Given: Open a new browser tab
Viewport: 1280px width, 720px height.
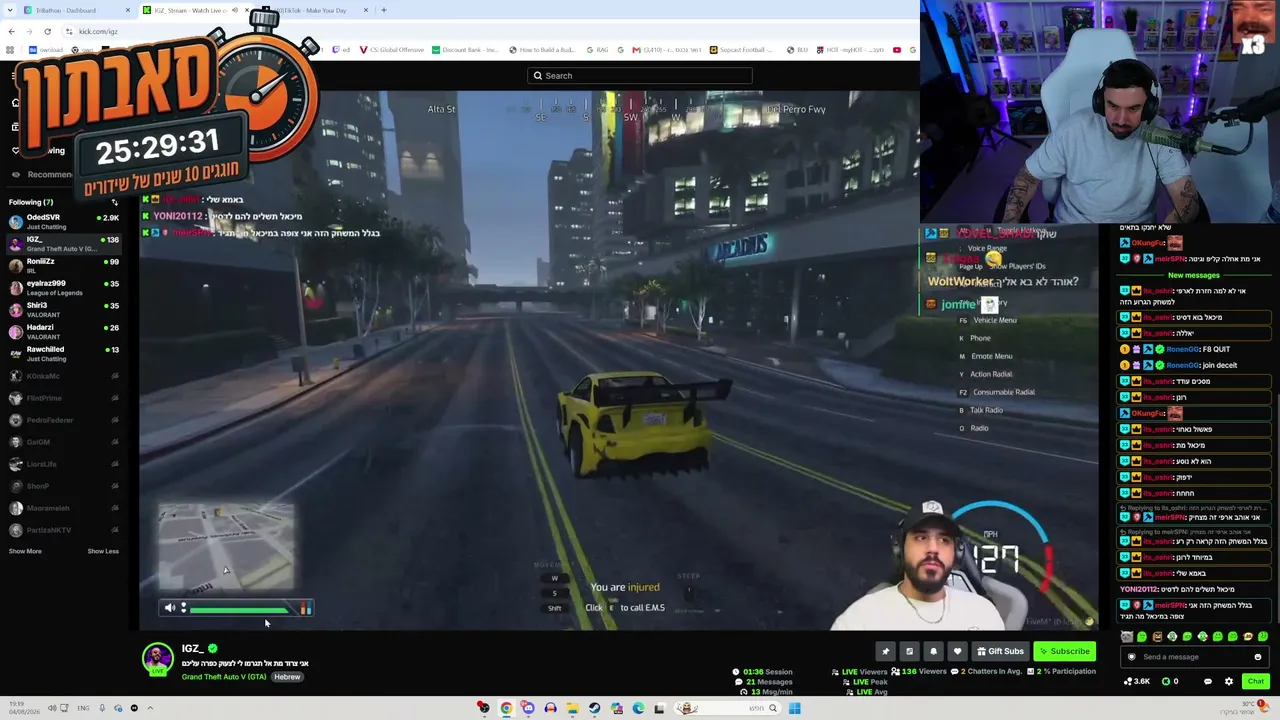Looking at the screenshot, I should click(384, 10).
